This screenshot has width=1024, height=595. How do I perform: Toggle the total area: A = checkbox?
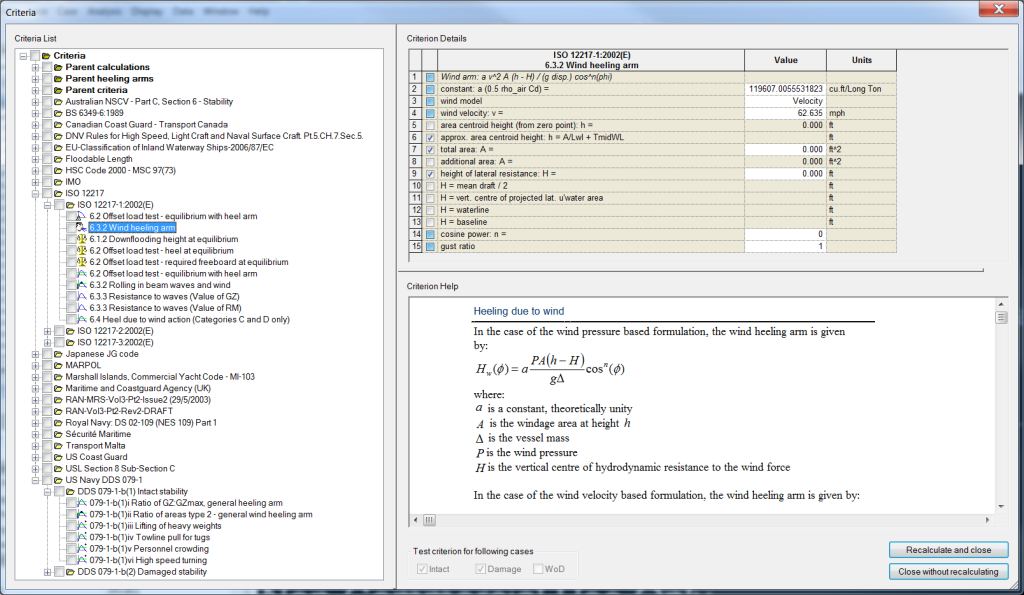click(x=430, y=150)
